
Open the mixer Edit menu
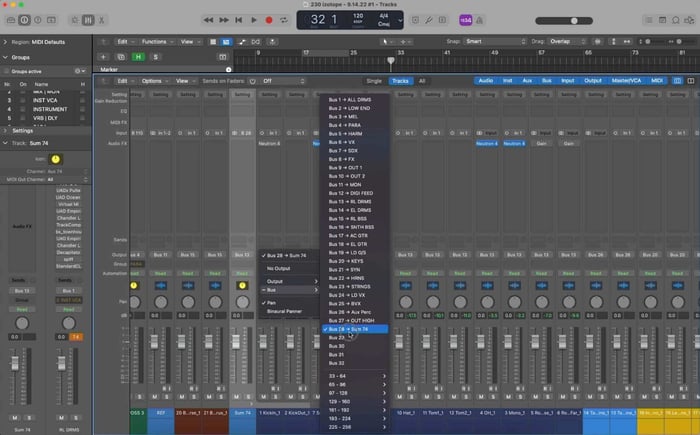(125, 81)
